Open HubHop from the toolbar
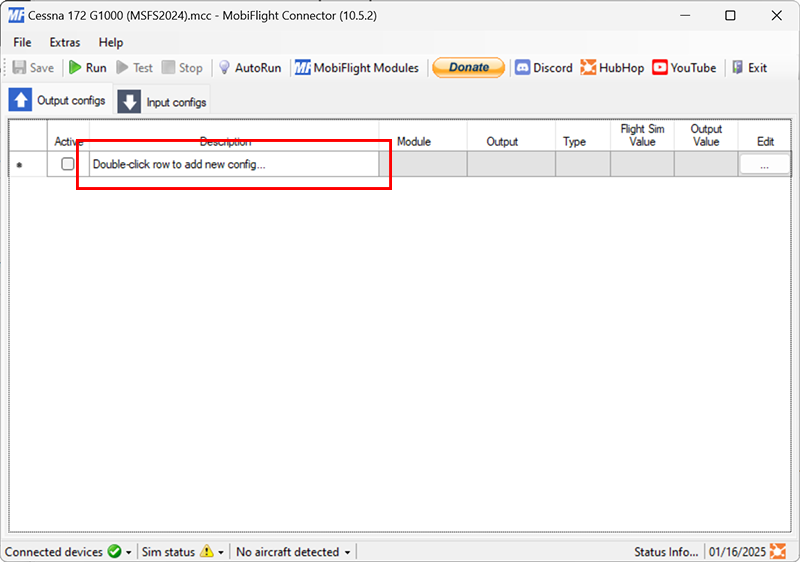This screenshot has height=562, width=800. [612, 68]
